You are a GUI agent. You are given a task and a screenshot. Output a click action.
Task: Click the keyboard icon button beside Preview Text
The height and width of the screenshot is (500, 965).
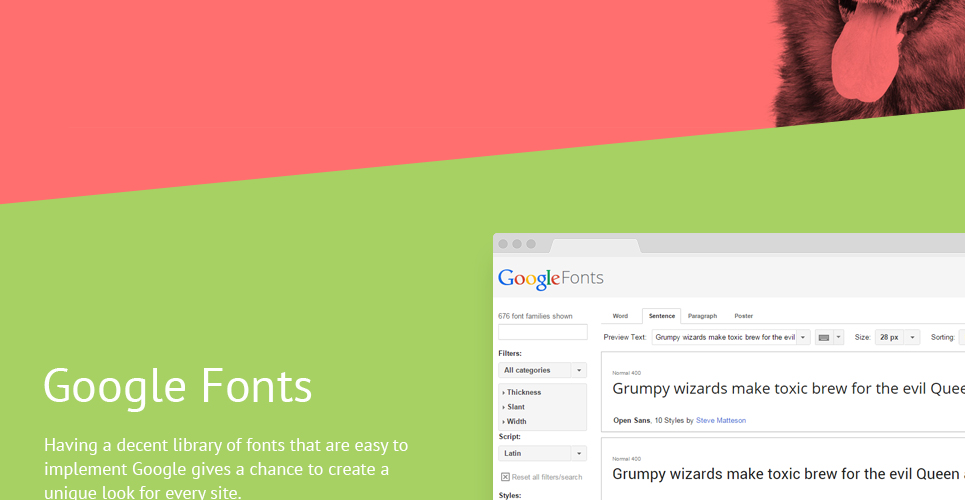tap(823, 337)
